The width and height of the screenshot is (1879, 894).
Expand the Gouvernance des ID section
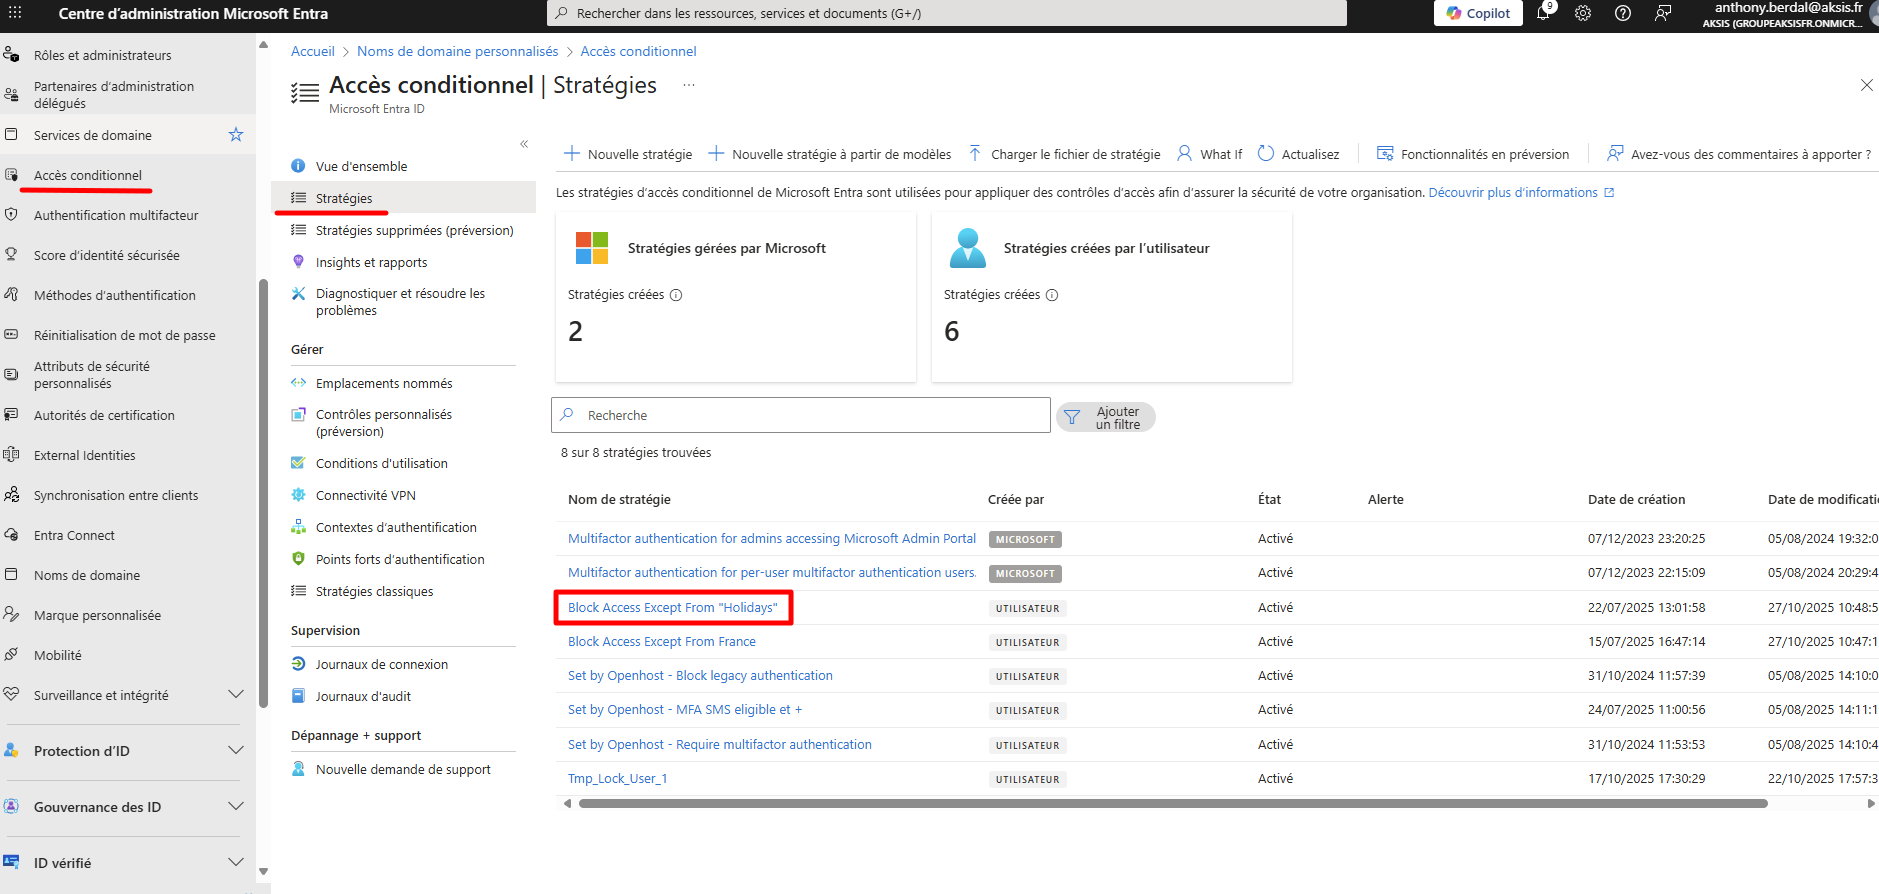click(236, 807)
